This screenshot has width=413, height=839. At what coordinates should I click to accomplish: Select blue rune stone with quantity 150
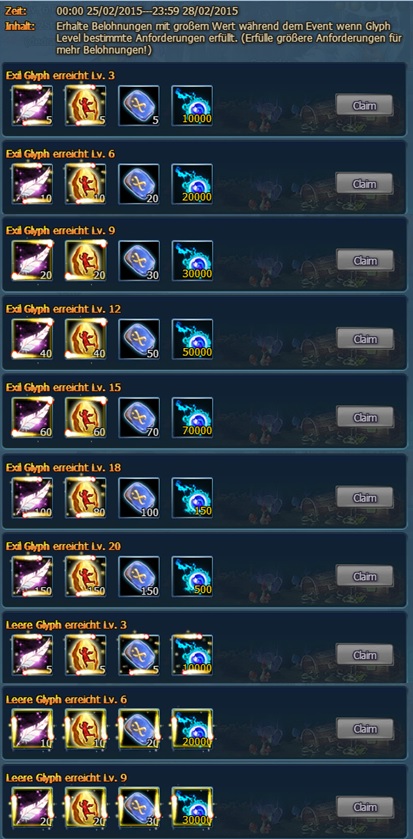point(139,577)
